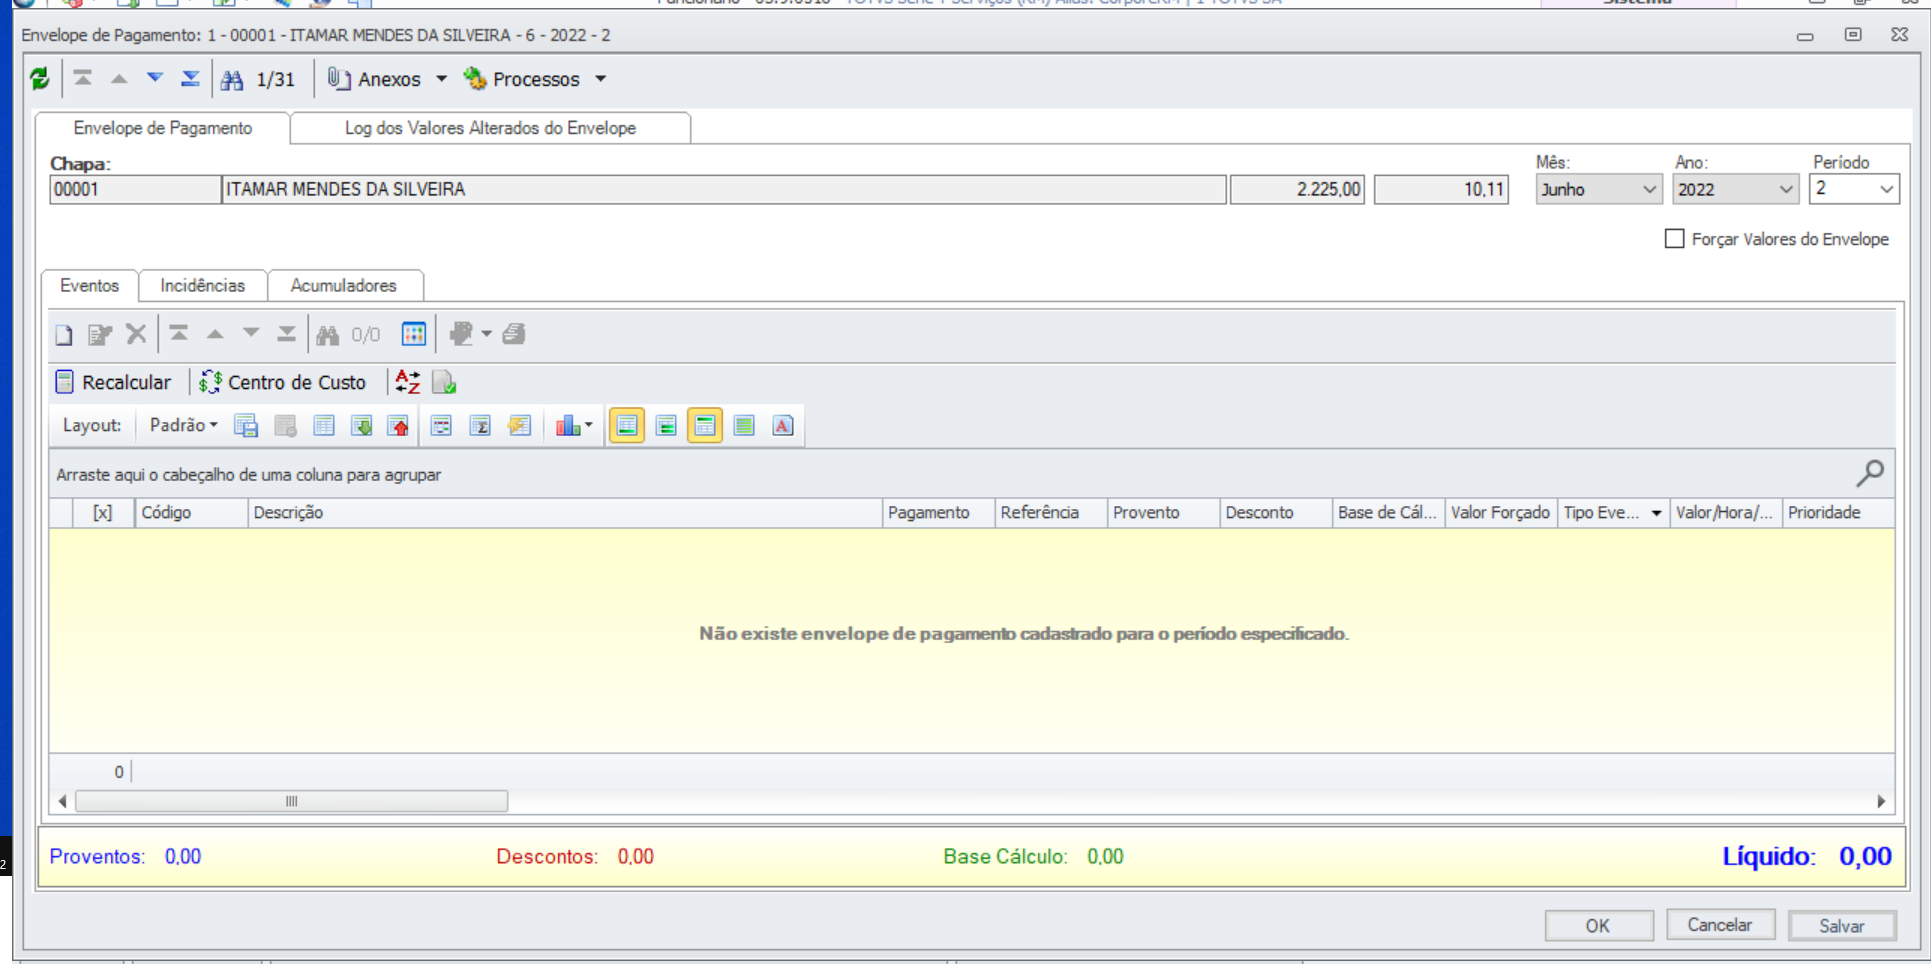Click the Tipo Eve... column filter arrow
The height and width of the screenshot is (964, 1931).
(1657, 513)
